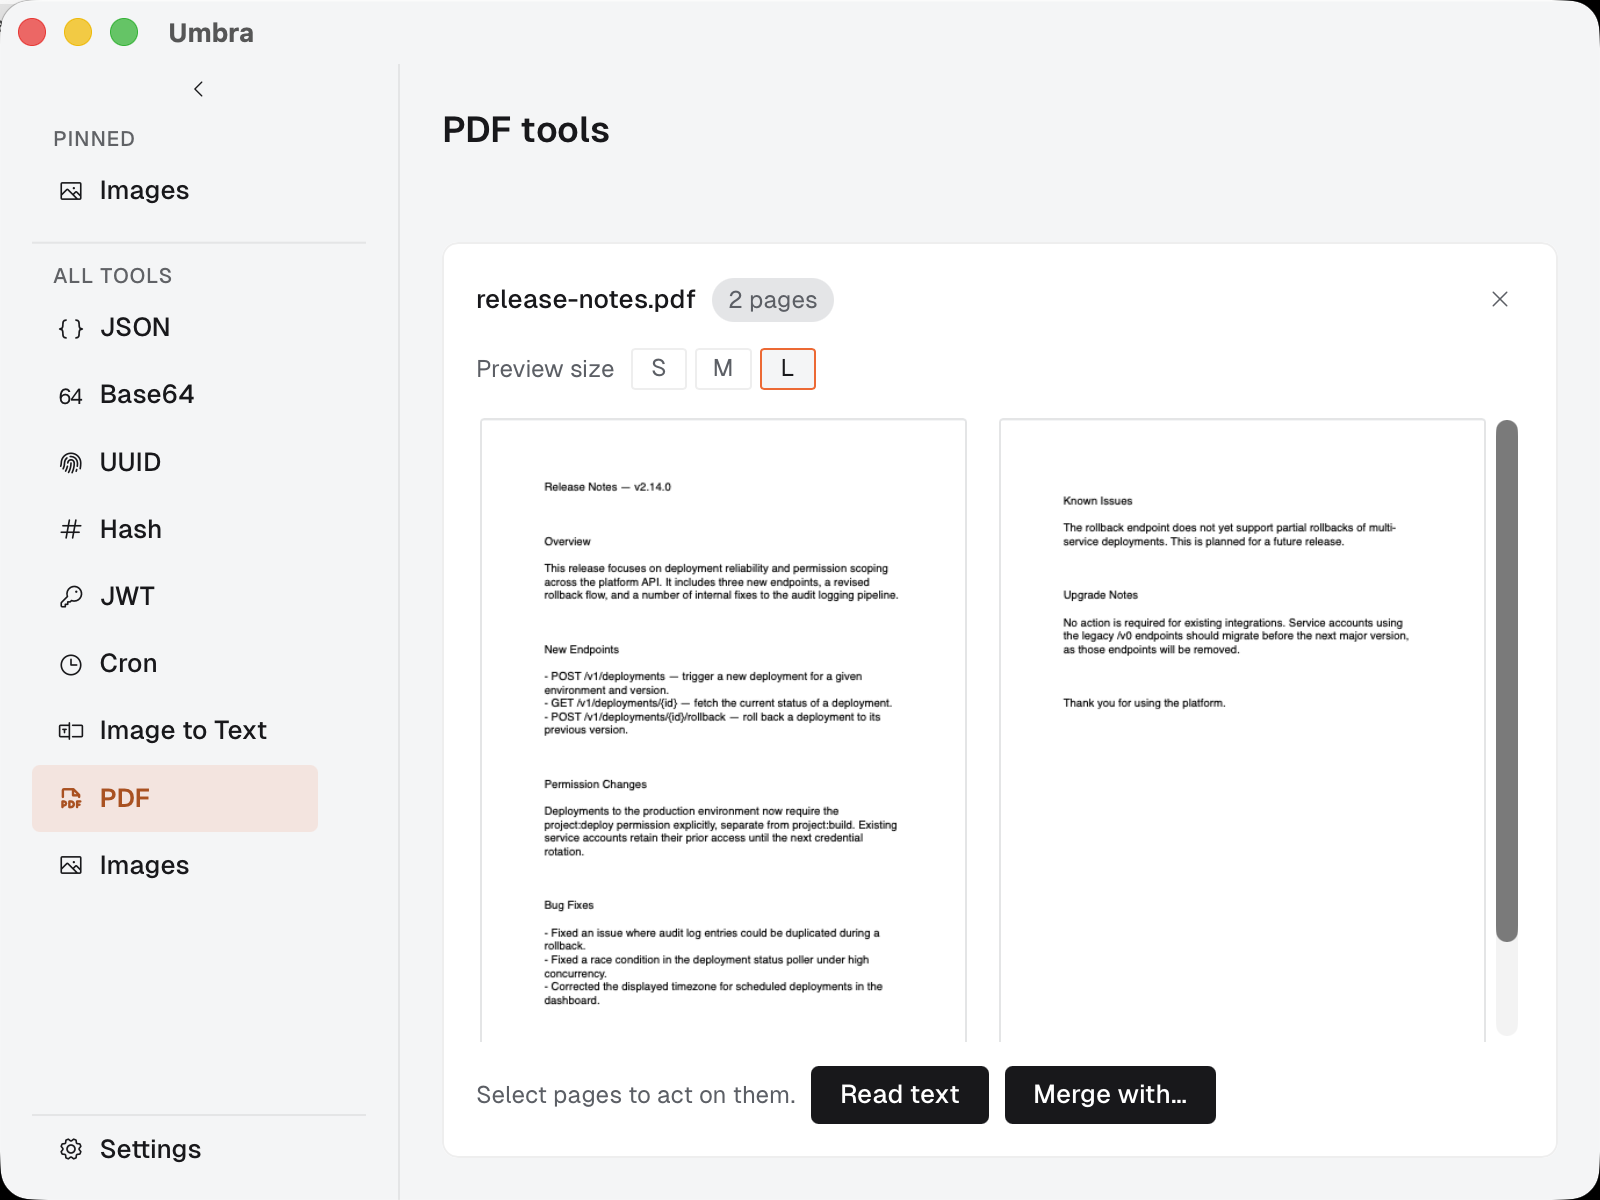This screenshot has width=1600, height=1200.
Task: Switch to the UUID tool
Action: (x=130, y=462)
